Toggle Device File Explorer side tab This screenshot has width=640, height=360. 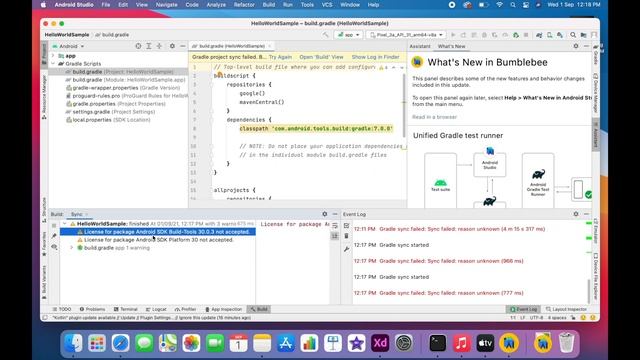point(596,276)
